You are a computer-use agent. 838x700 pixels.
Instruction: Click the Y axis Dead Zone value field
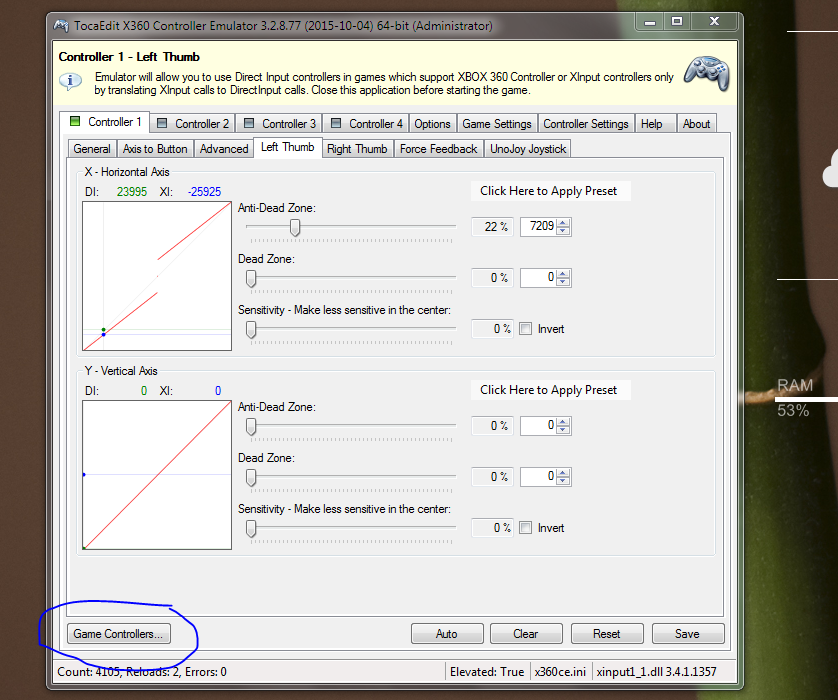click(539, 477)
